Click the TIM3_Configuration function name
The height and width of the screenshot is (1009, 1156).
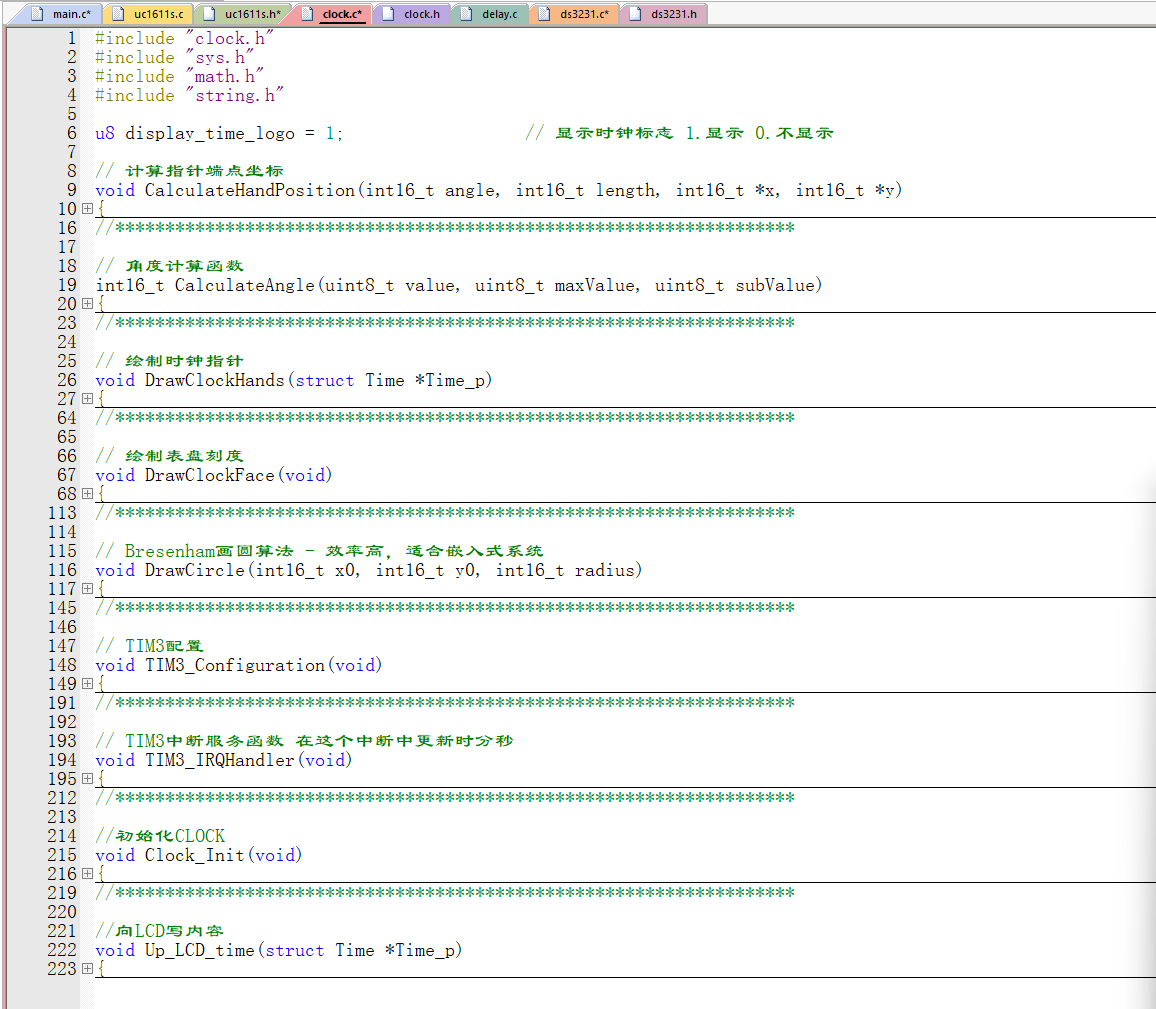(x=234, y=666)
